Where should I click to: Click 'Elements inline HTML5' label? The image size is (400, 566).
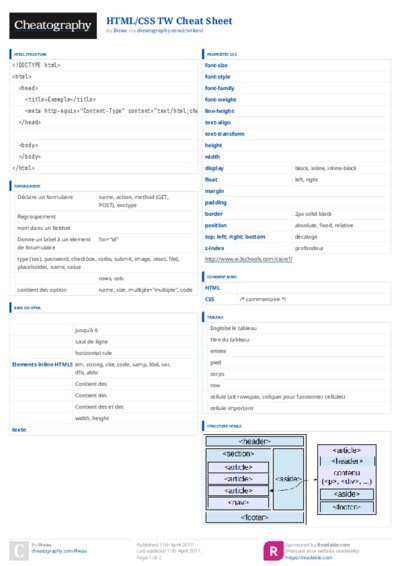[42, 365]
